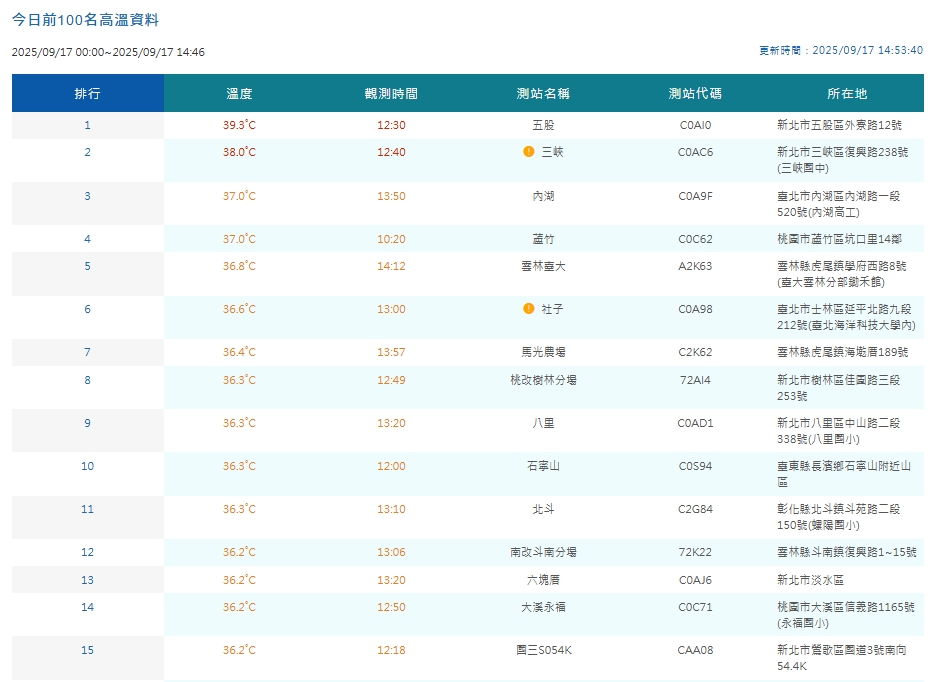This screenshot has width=931, height=682.
Task: Click station code C0C71
Action: (x=695, y=607)
